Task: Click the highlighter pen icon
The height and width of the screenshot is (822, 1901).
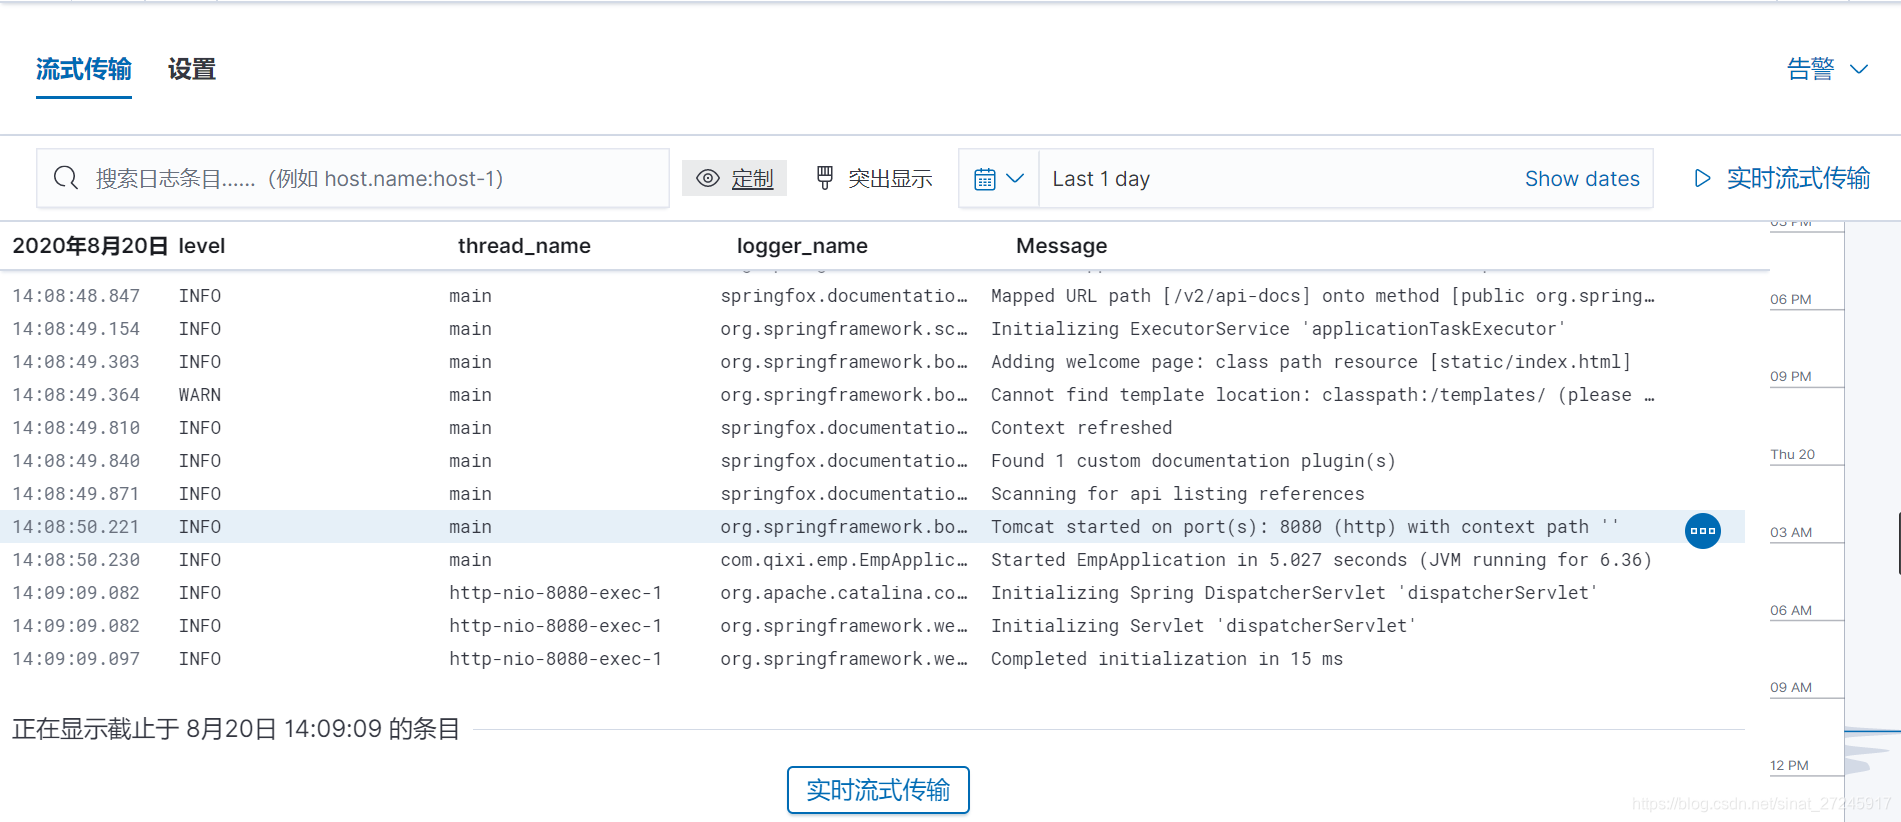Action: [x=825, y=178]
